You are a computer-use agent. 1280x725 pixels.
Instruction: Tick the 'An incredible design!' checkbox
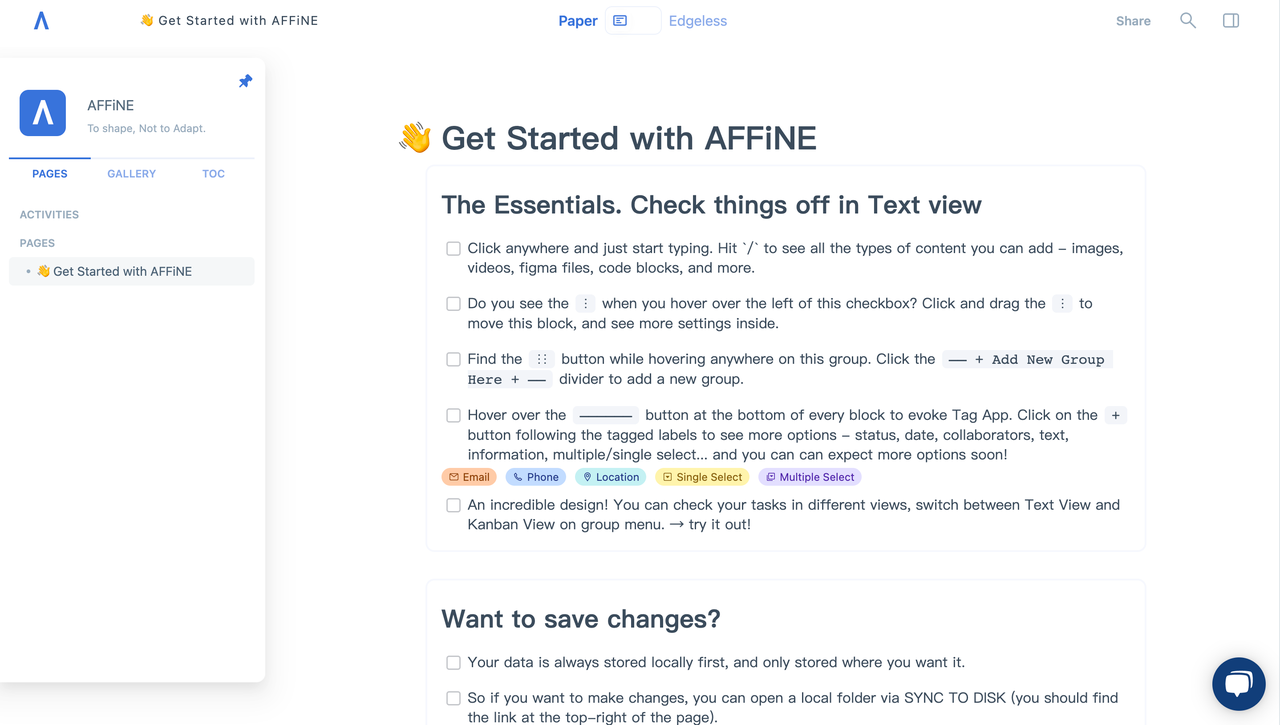(x=453, y=505)
